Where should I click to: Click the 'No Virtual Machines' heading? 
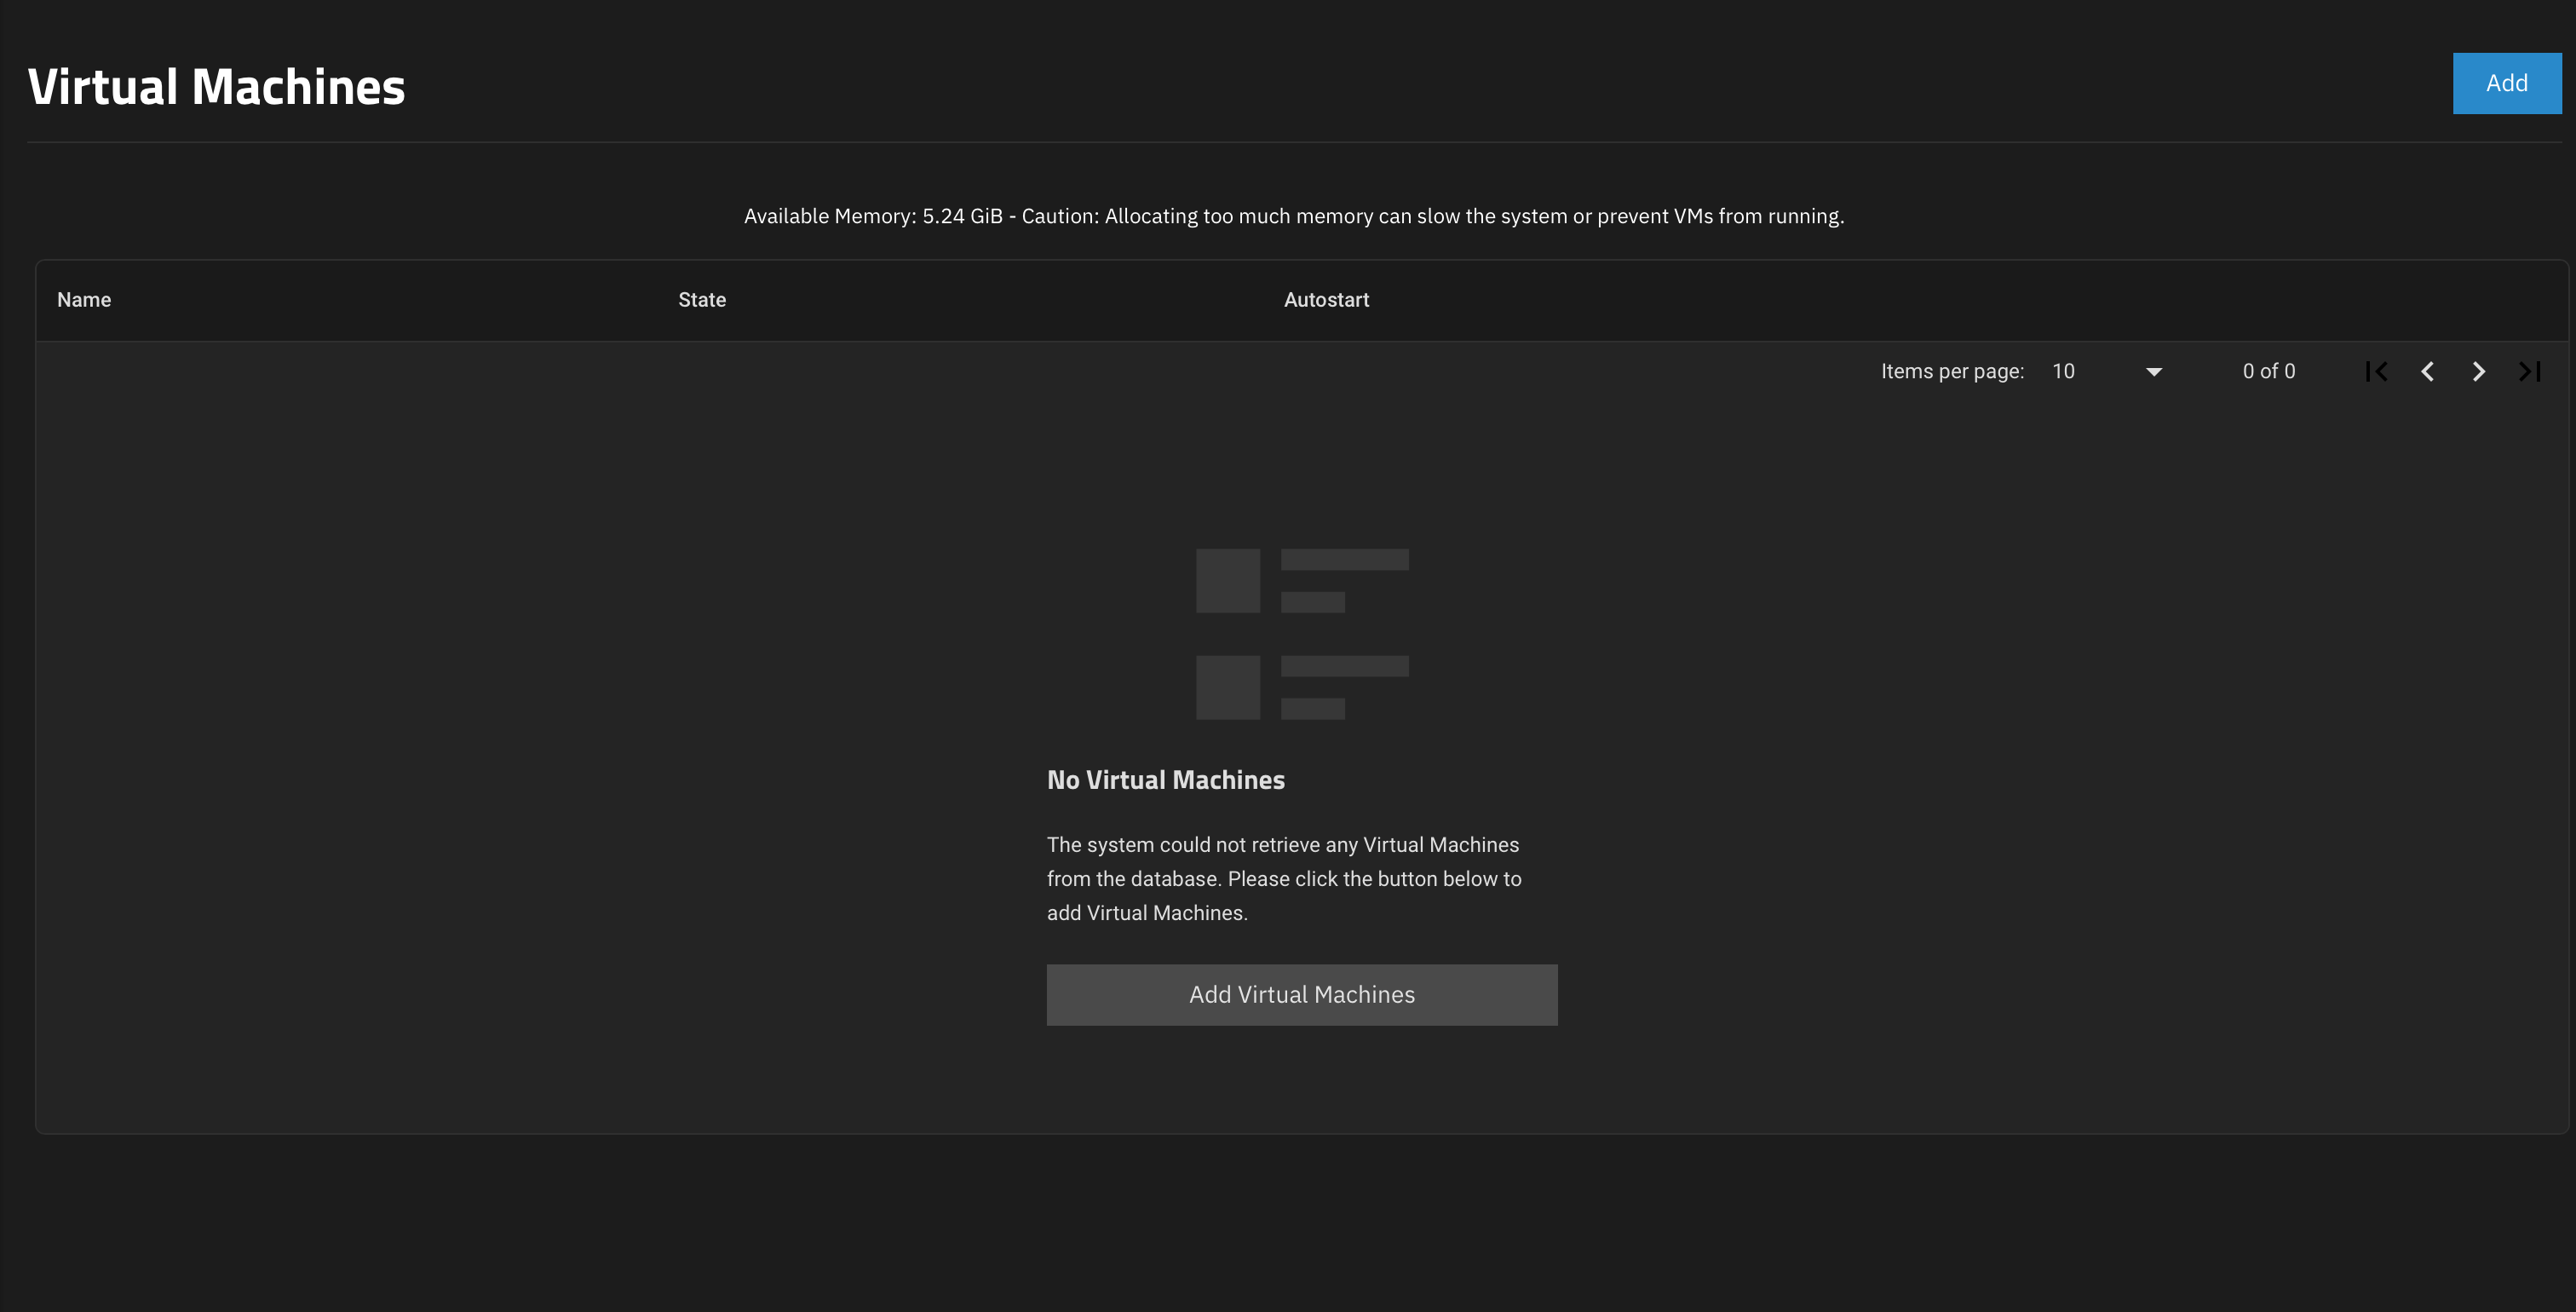click(x=1165, y=779)
